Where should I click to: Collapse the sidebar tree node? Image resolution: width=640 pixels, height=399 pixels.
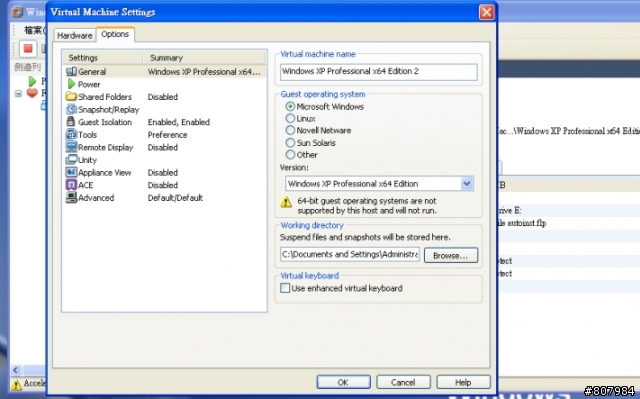tap(18, 94)
